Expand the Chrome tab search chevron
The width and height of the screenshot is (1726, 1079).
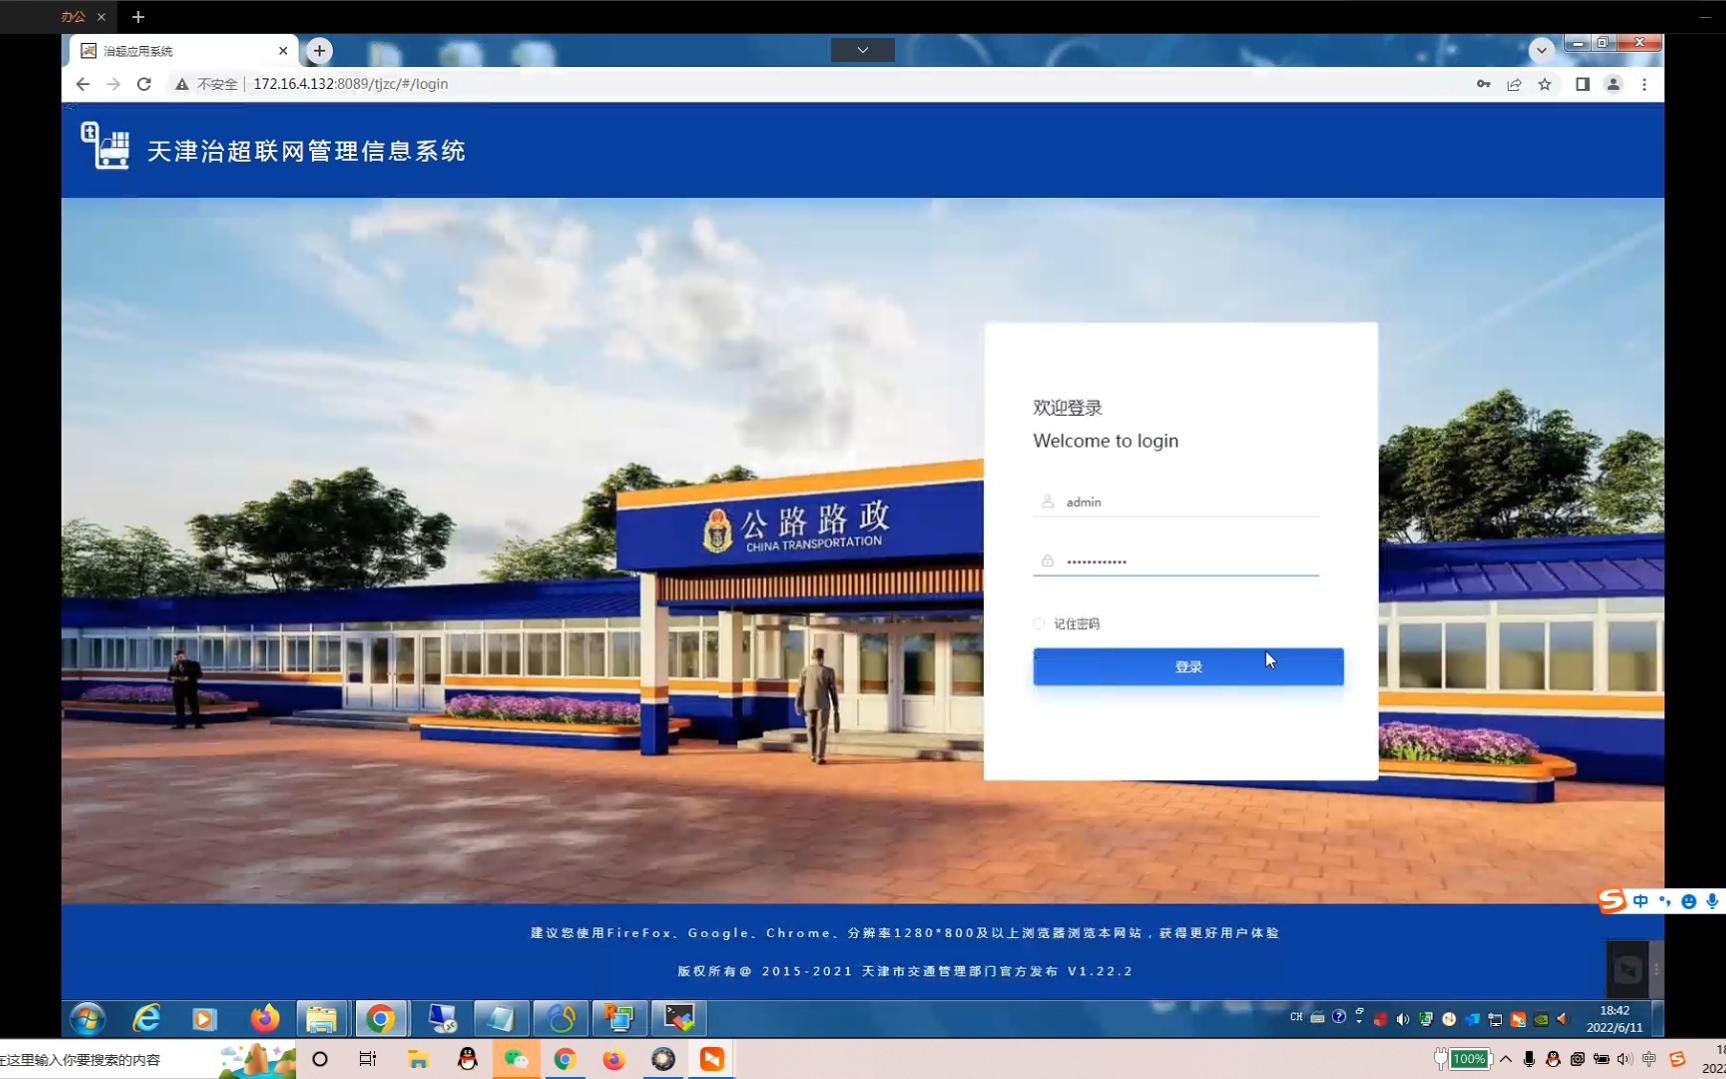(1541, 50)
